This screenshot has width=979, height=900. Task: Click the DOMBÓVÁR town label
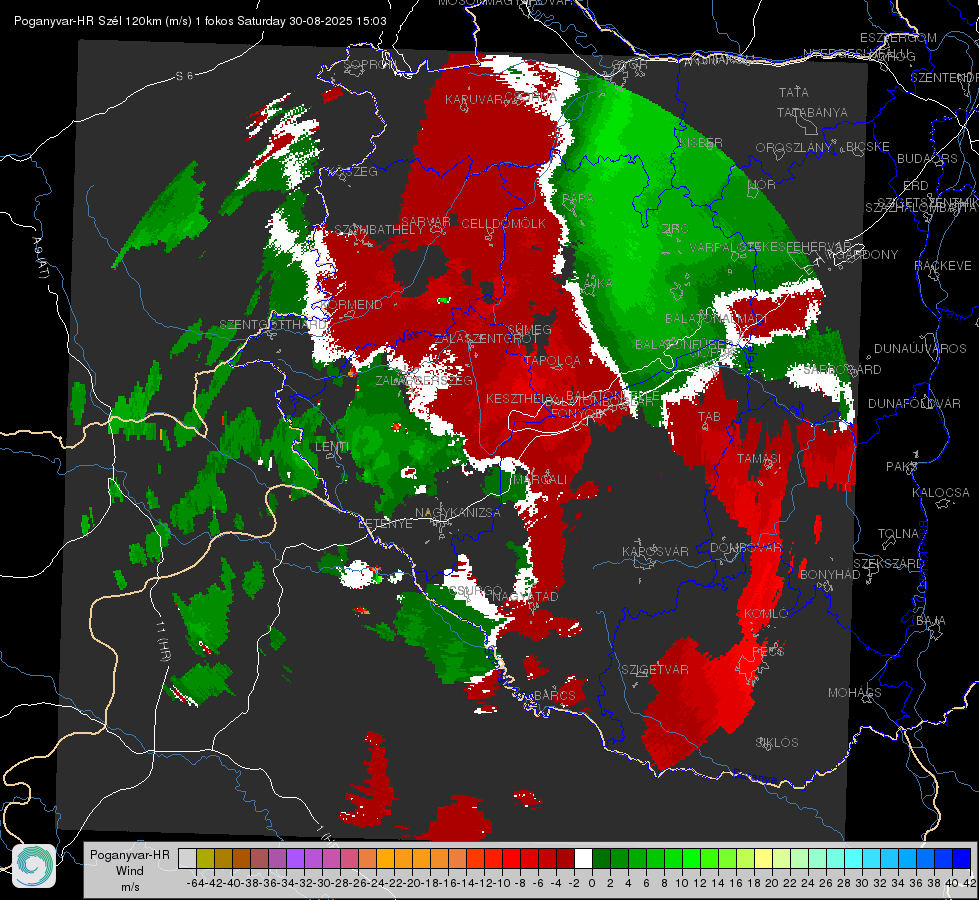[745, 547]
